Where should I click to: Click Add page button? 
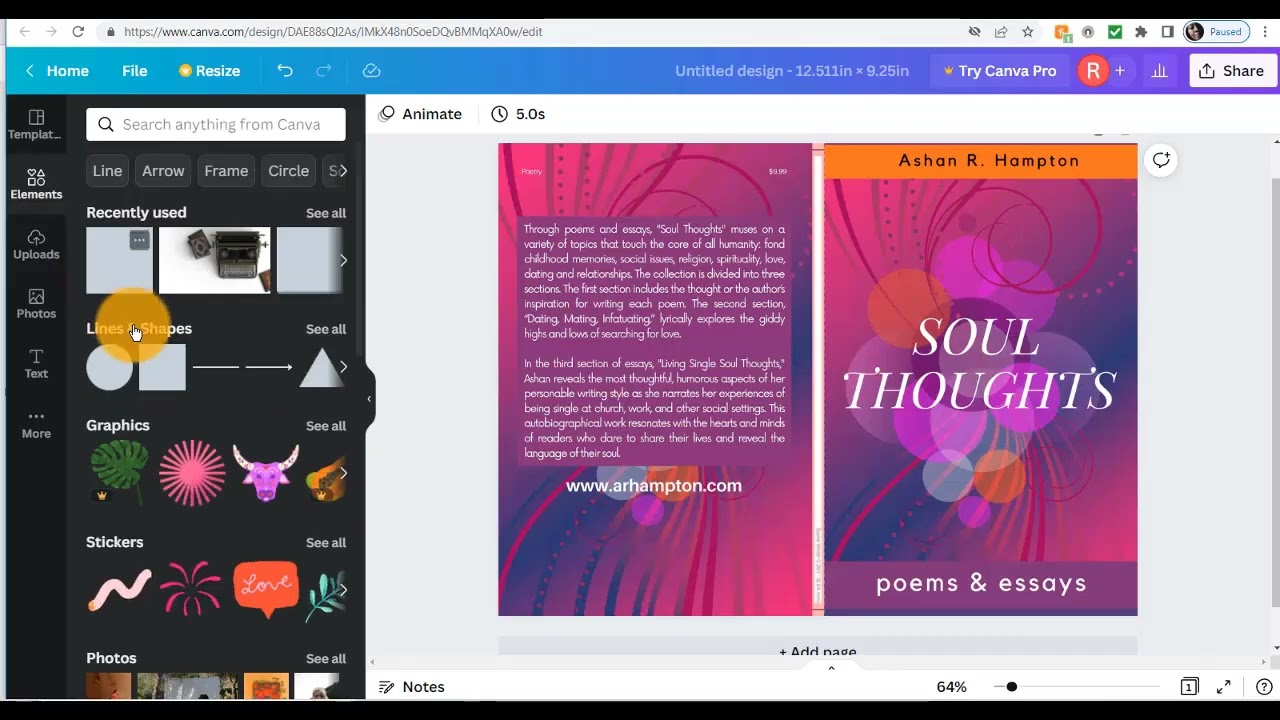click(817, 651)
